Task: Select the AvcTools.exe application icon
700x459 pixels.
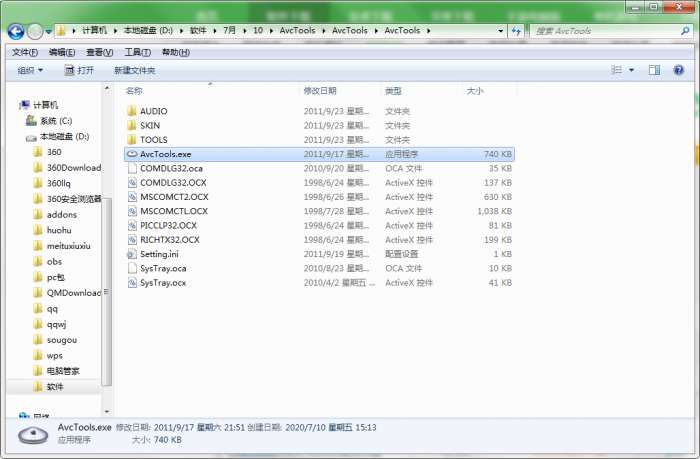Action: (x=132, y=154)
